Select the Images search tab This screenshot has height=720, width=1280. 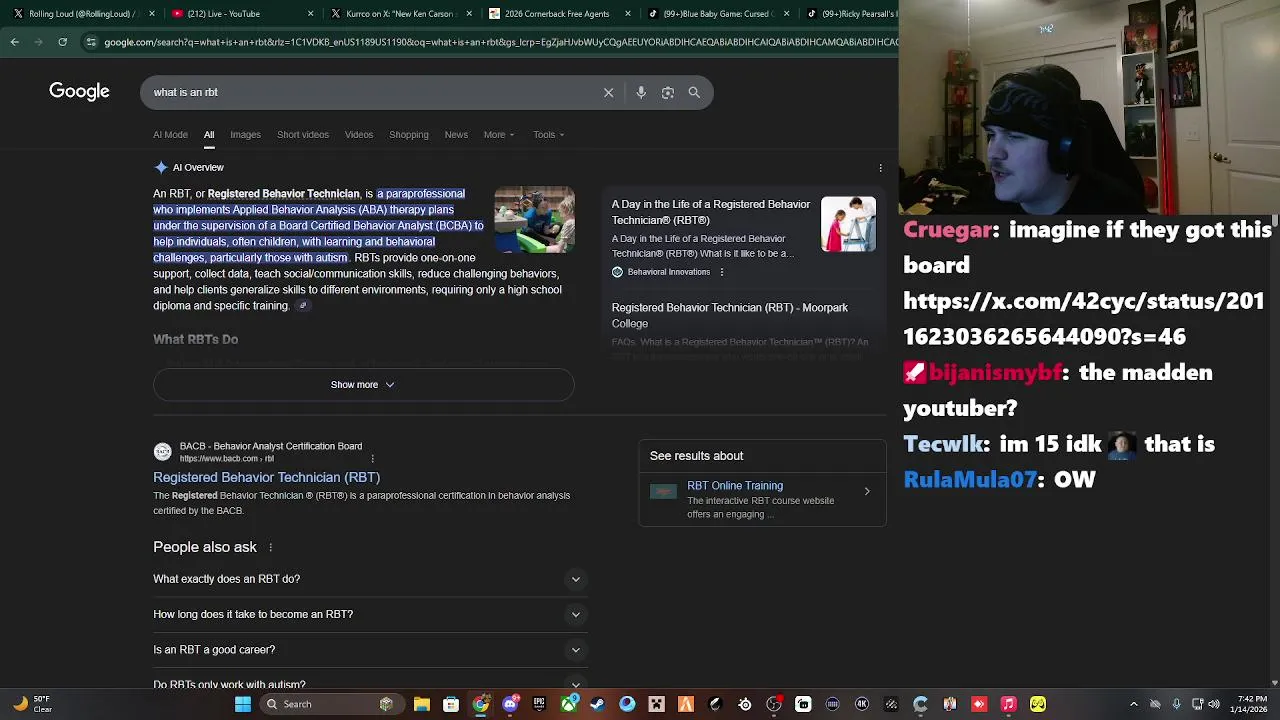(245, 134)
